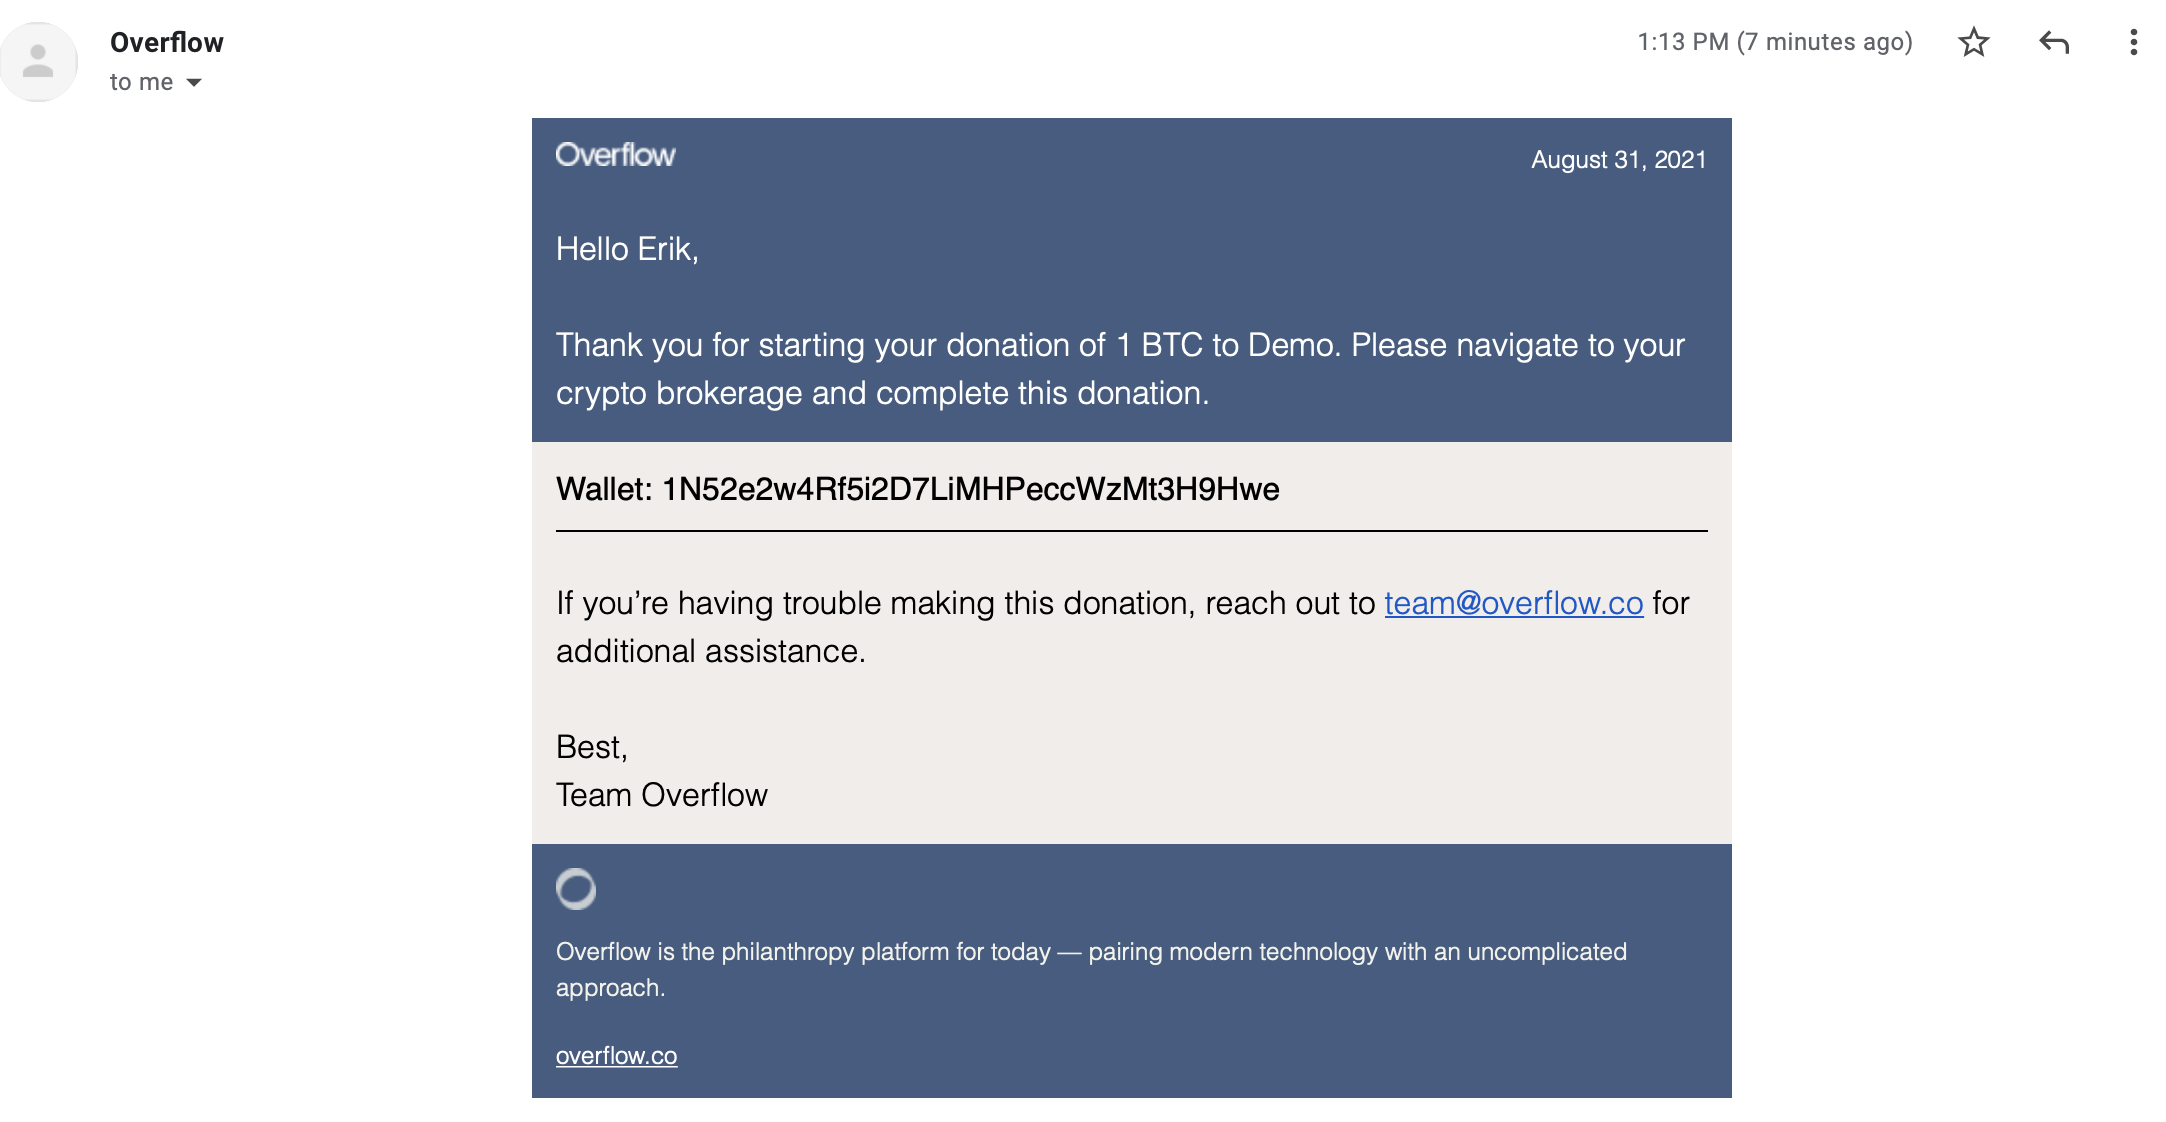2166x1122 pixels.
Task: Click the 'additional assistance' text line
Action: 711,651
